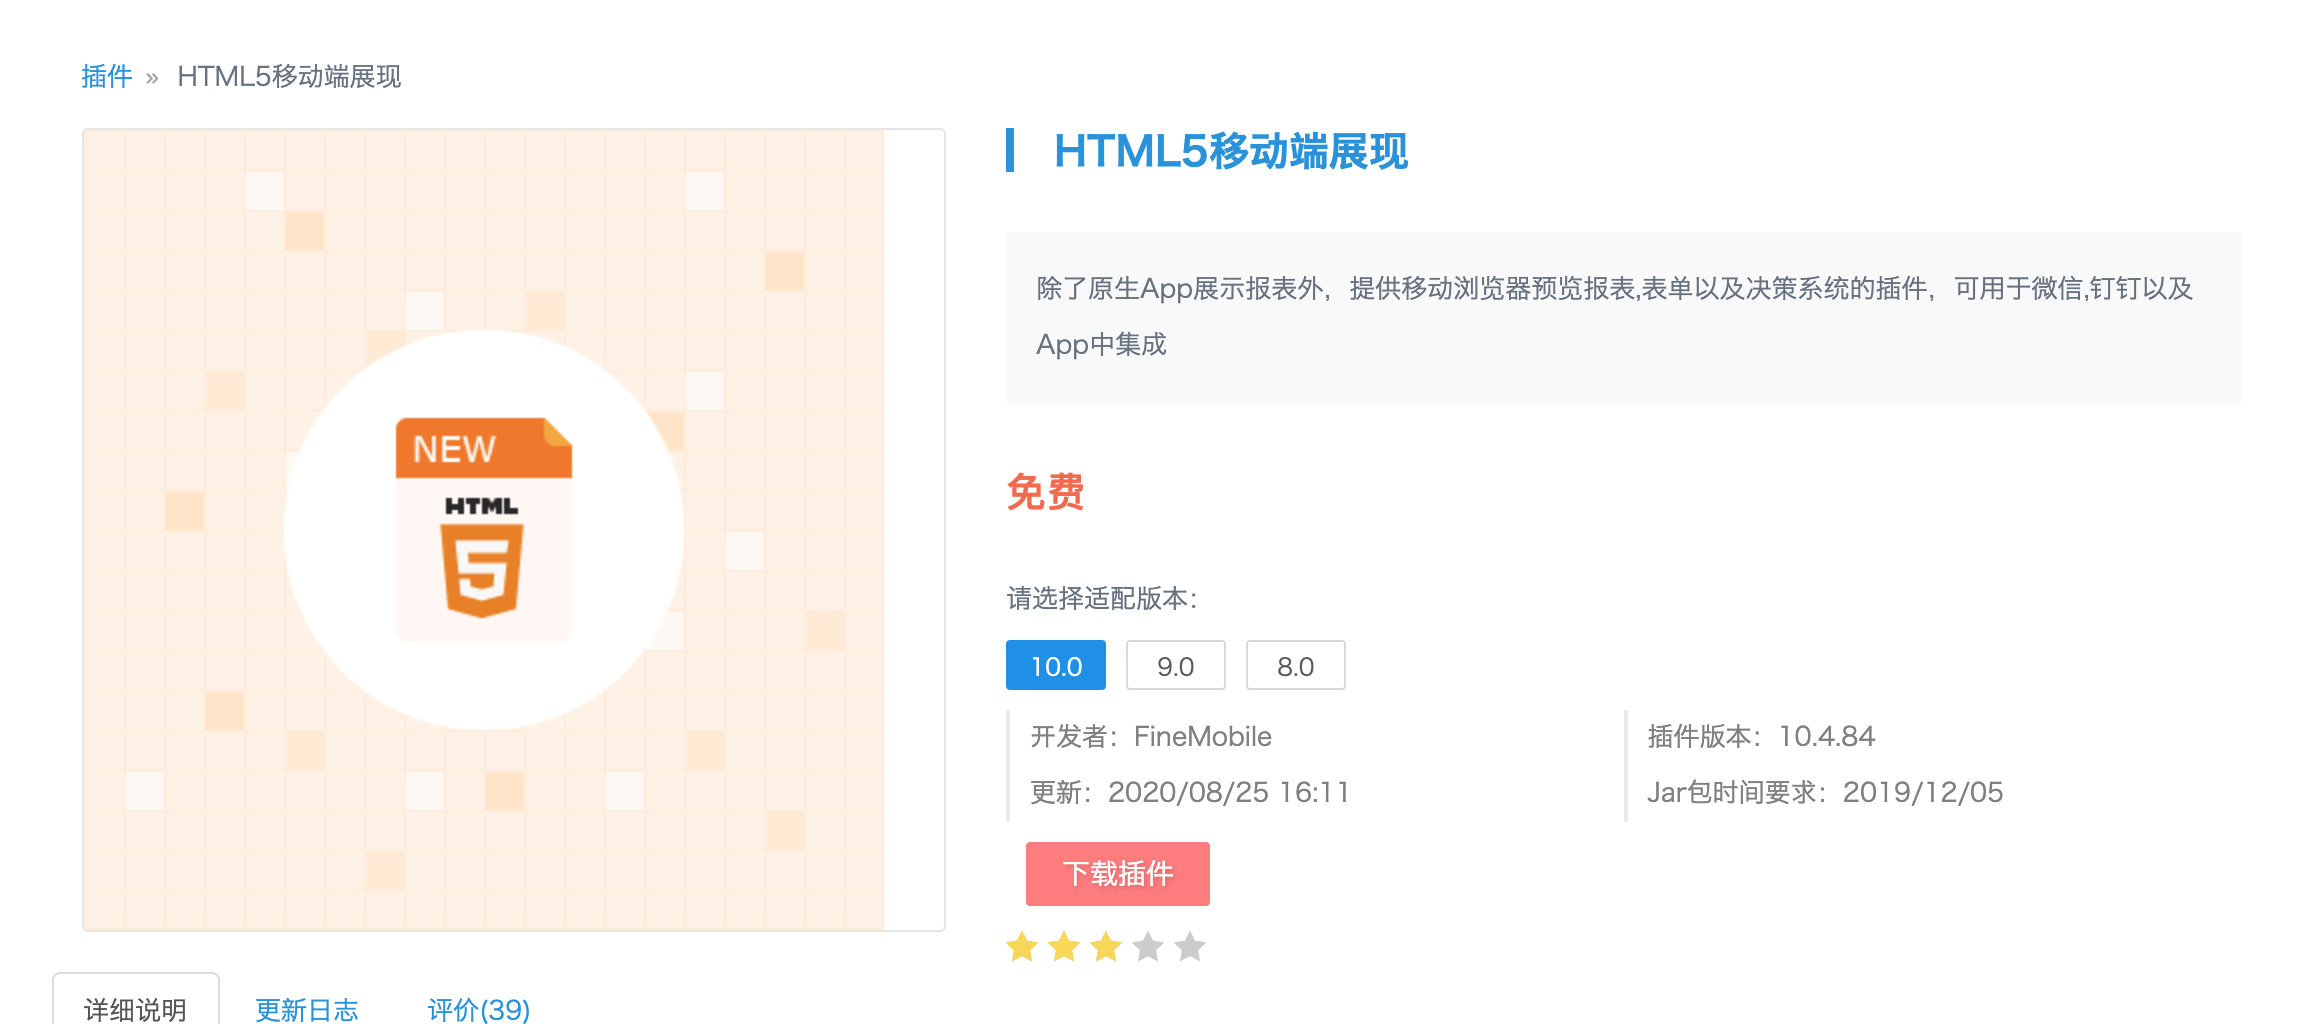Click the fourth rating star
This screenshot has height=1024, width=2320.
(1148, 946)
